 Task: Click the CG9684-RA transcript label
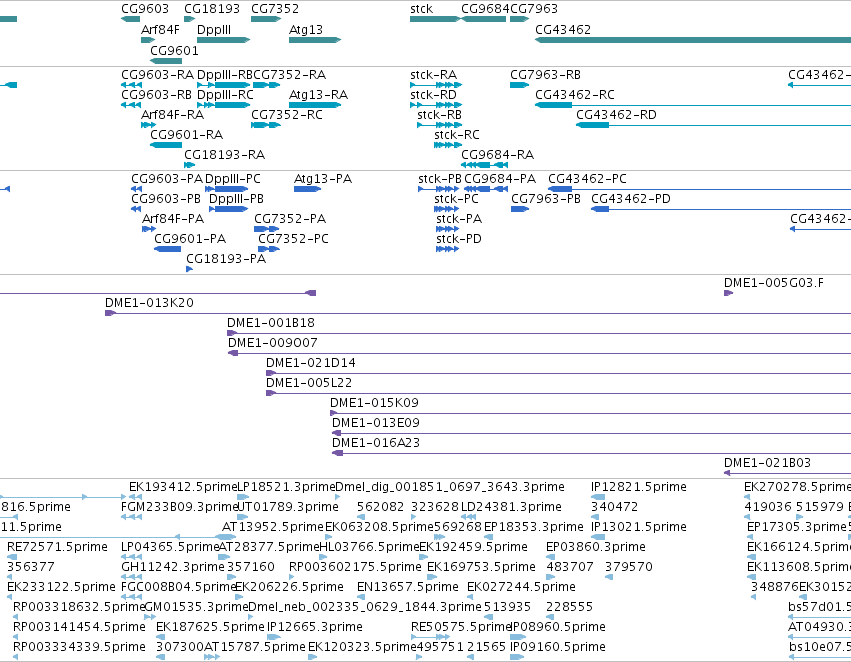[498, 155]
